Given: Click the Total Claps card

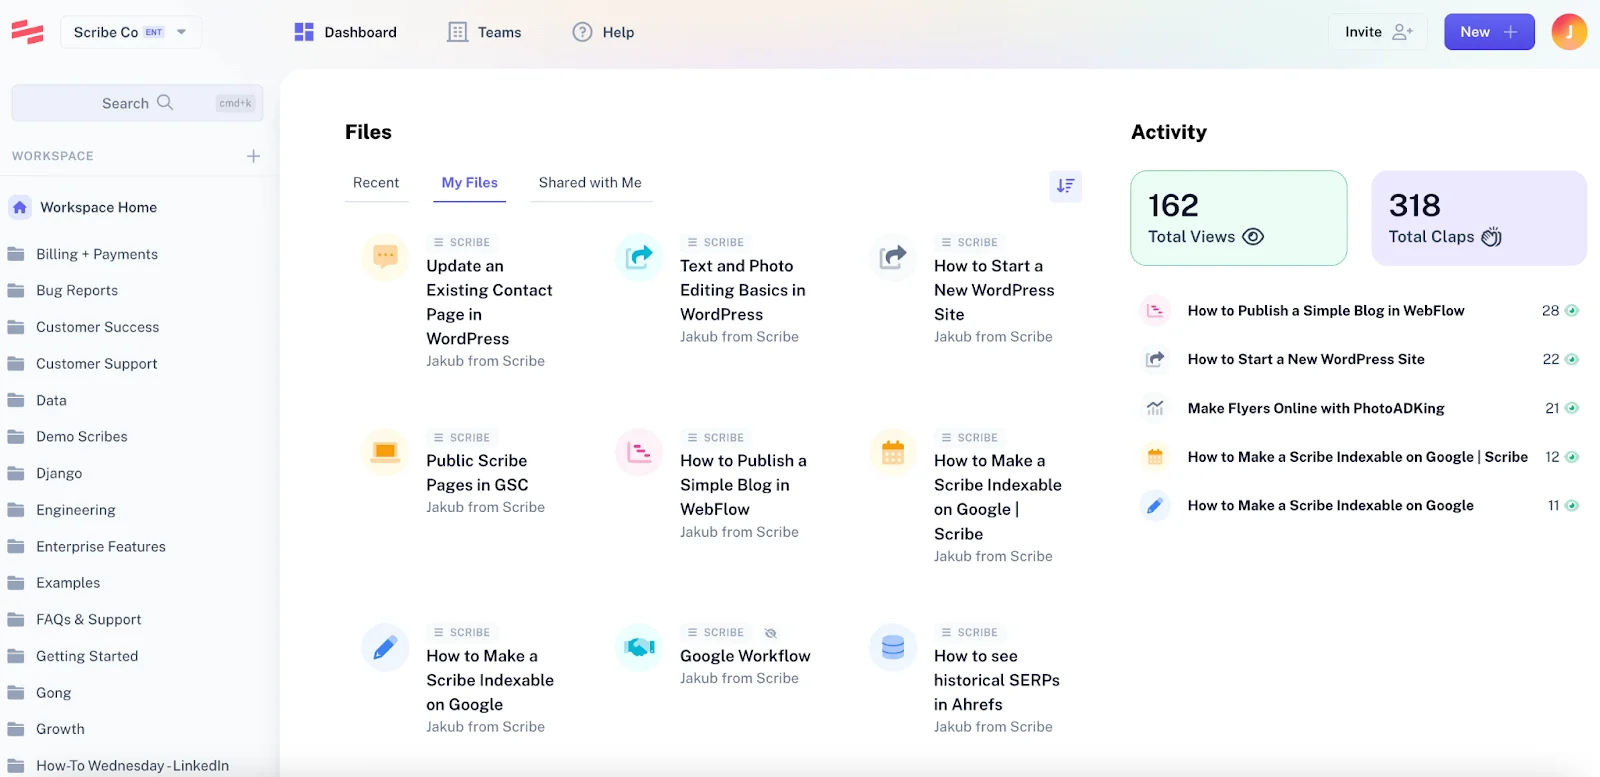Looking at the screenshot, I should 1479,218.
